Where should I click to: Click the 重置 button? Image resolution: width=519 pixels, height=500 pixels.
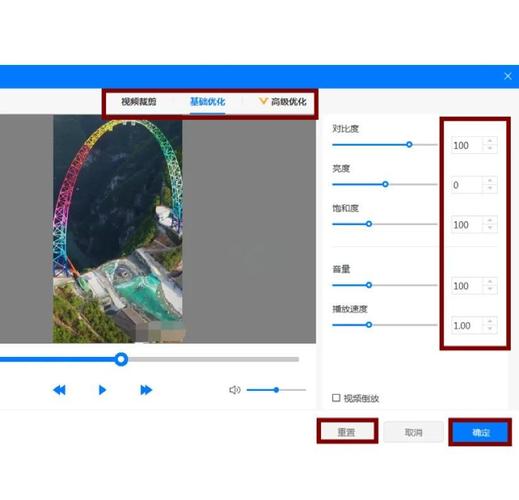tap(347, 432)
